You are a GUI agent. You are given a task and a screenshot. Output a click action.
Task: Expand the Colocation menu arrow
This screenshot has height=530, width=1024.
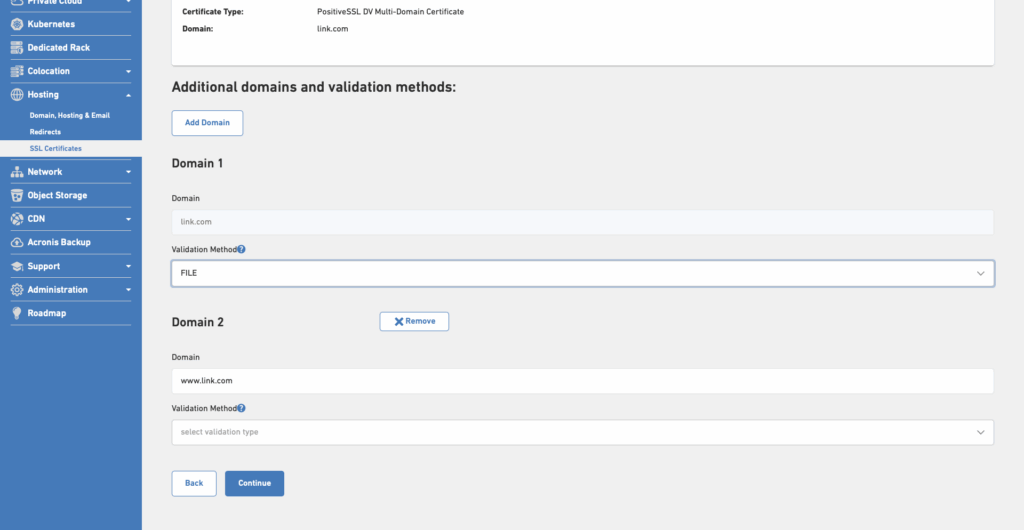[128, 72]
